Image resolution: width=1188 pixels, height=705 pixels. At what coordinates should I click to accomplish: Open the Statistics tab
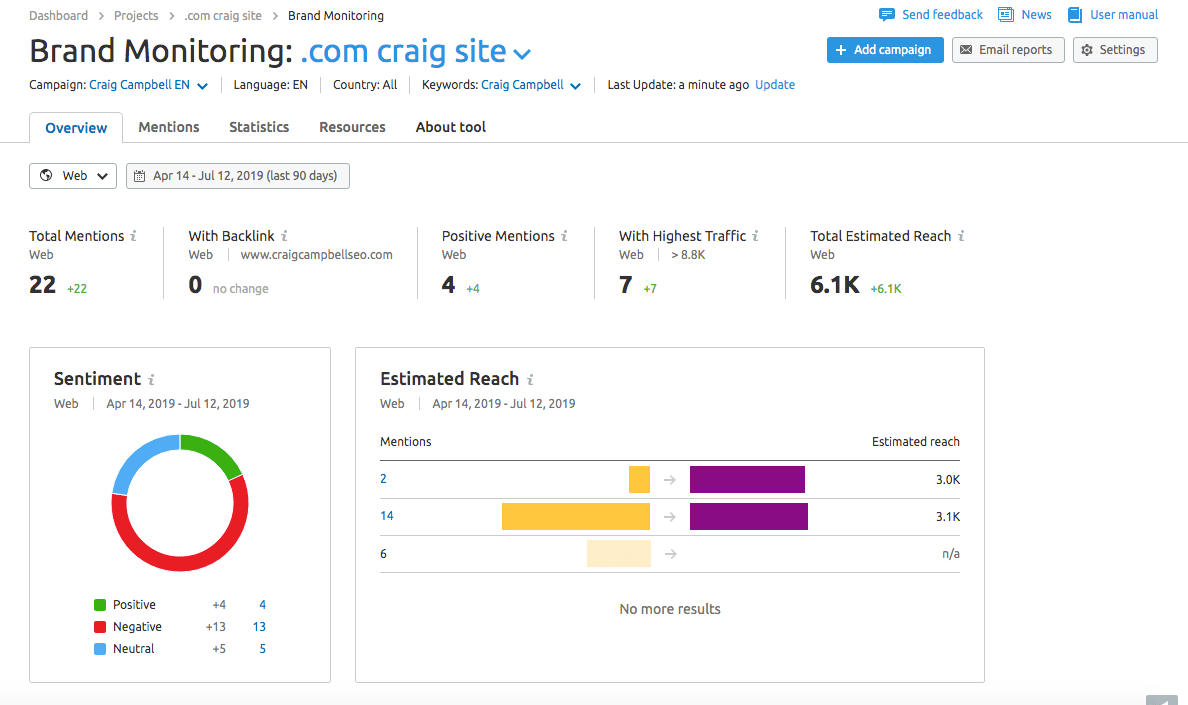pyautogui.click(x=259, y=127)
